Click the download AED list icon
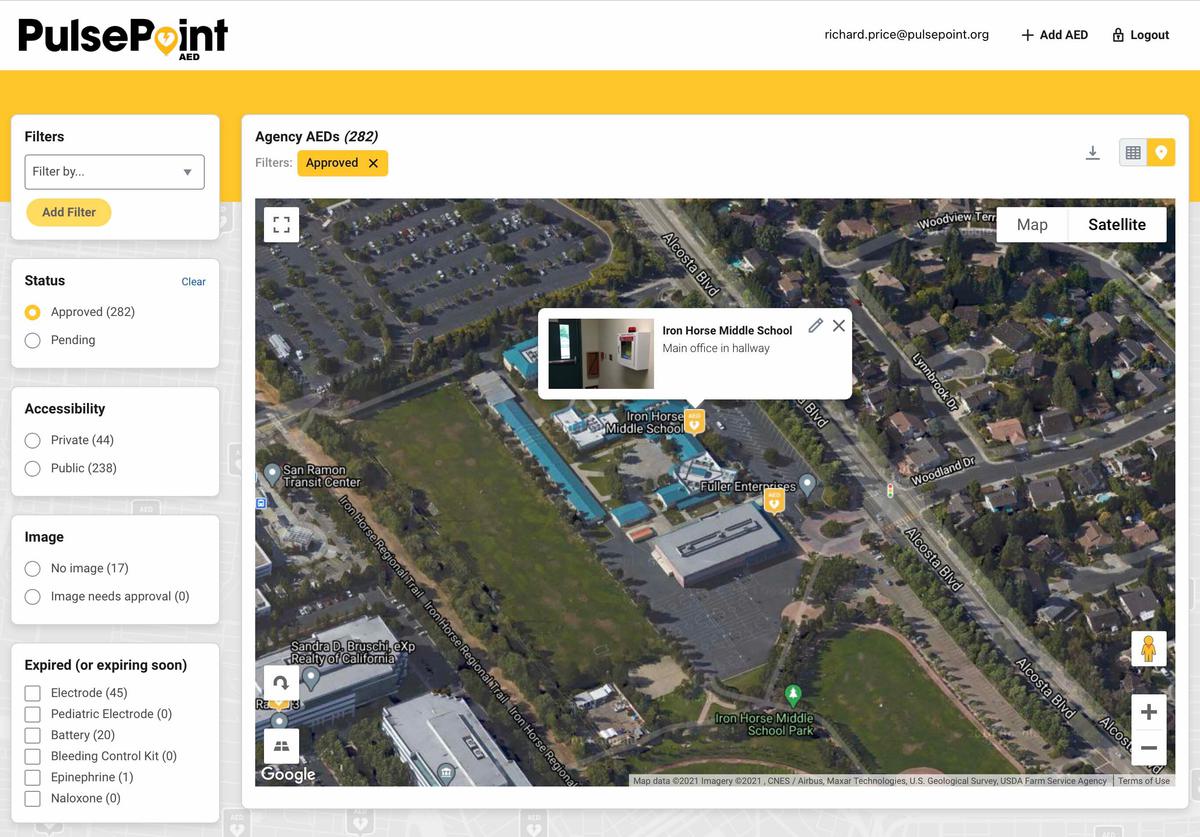Viewport: 1200px width, 837px height. point(1093,153)
